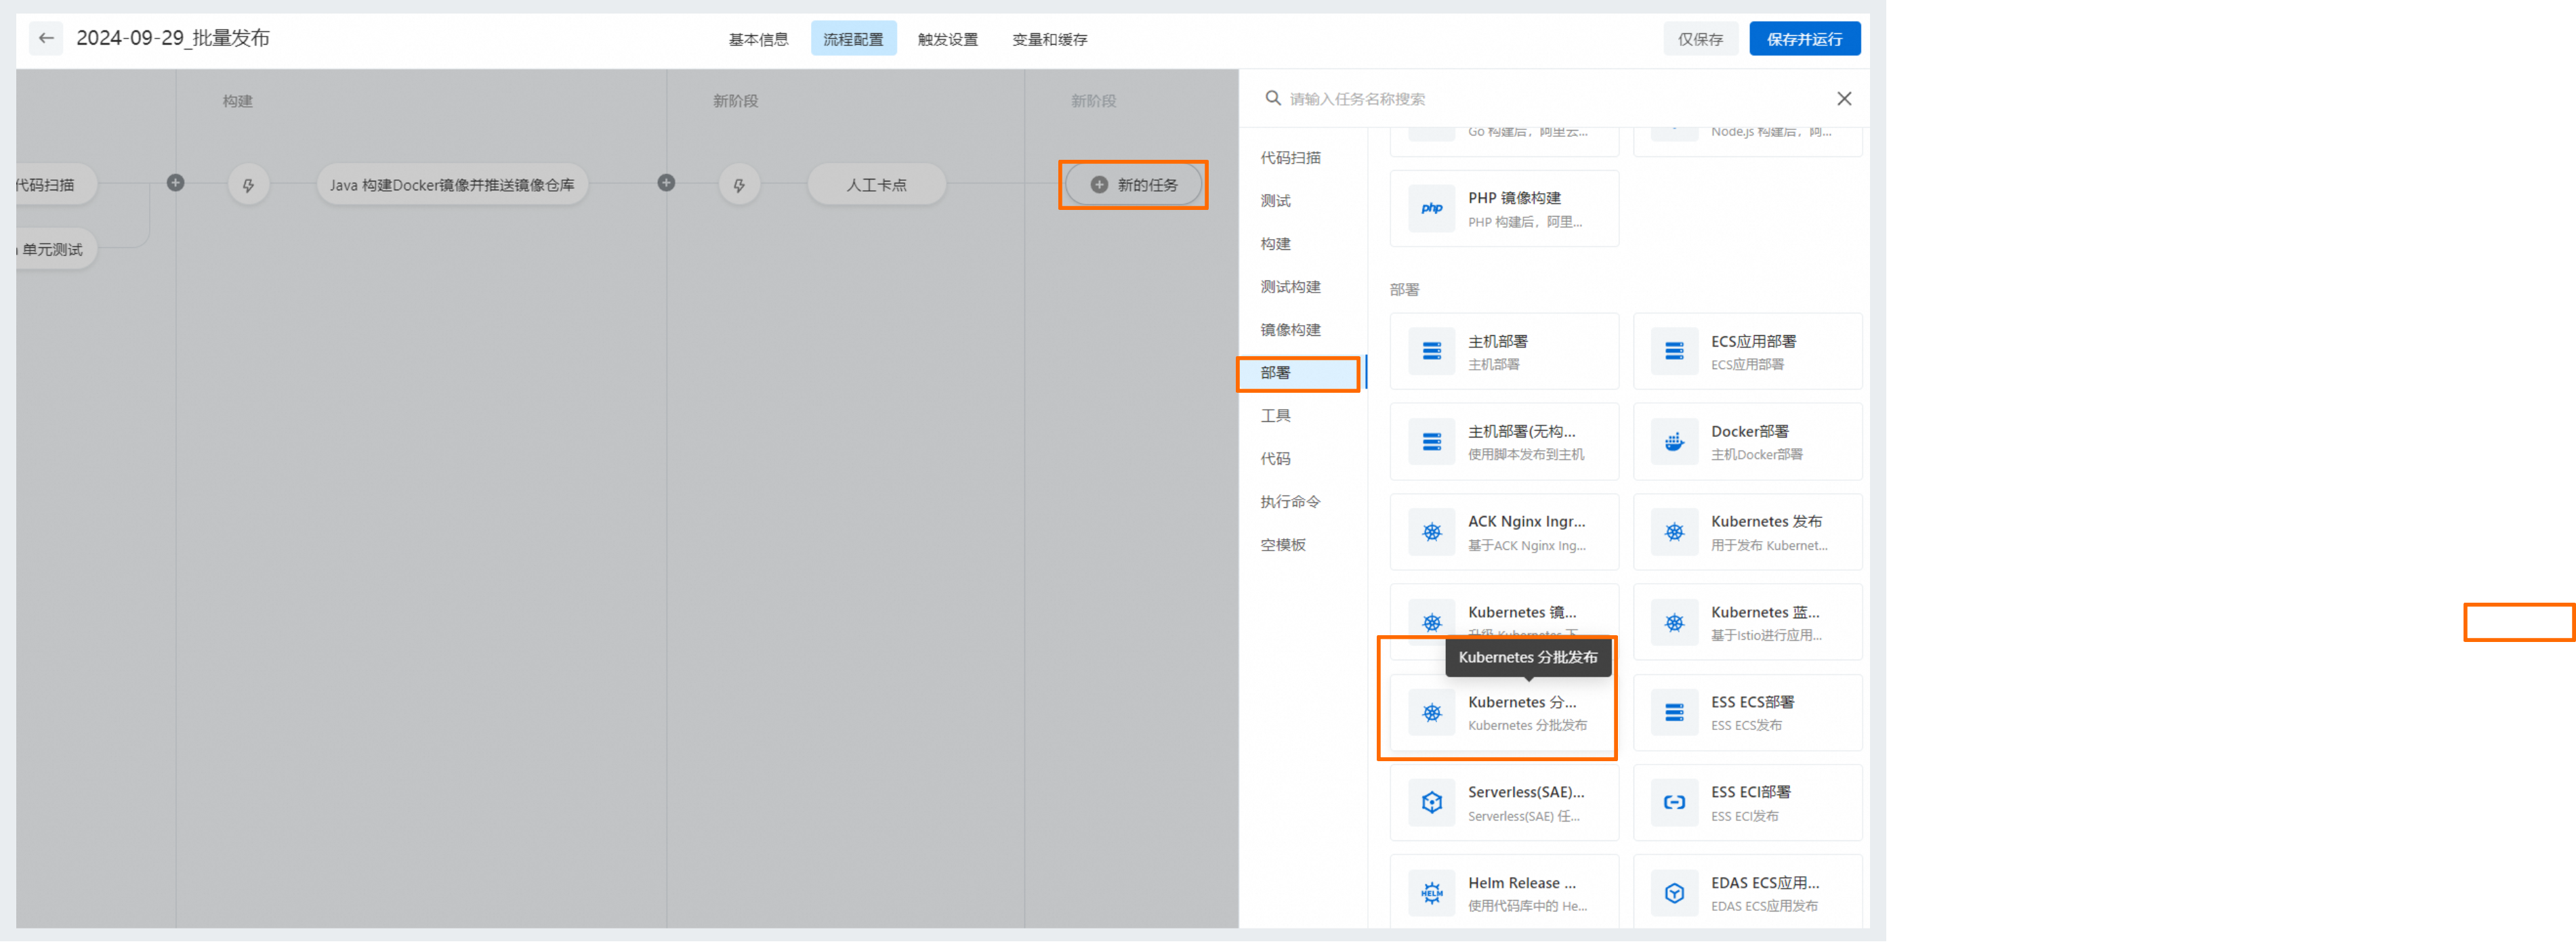The height and width of the screenshot is (944, 2576).
Task: Click the Kubernetes 镜像 task icon
Action: 1431,622
